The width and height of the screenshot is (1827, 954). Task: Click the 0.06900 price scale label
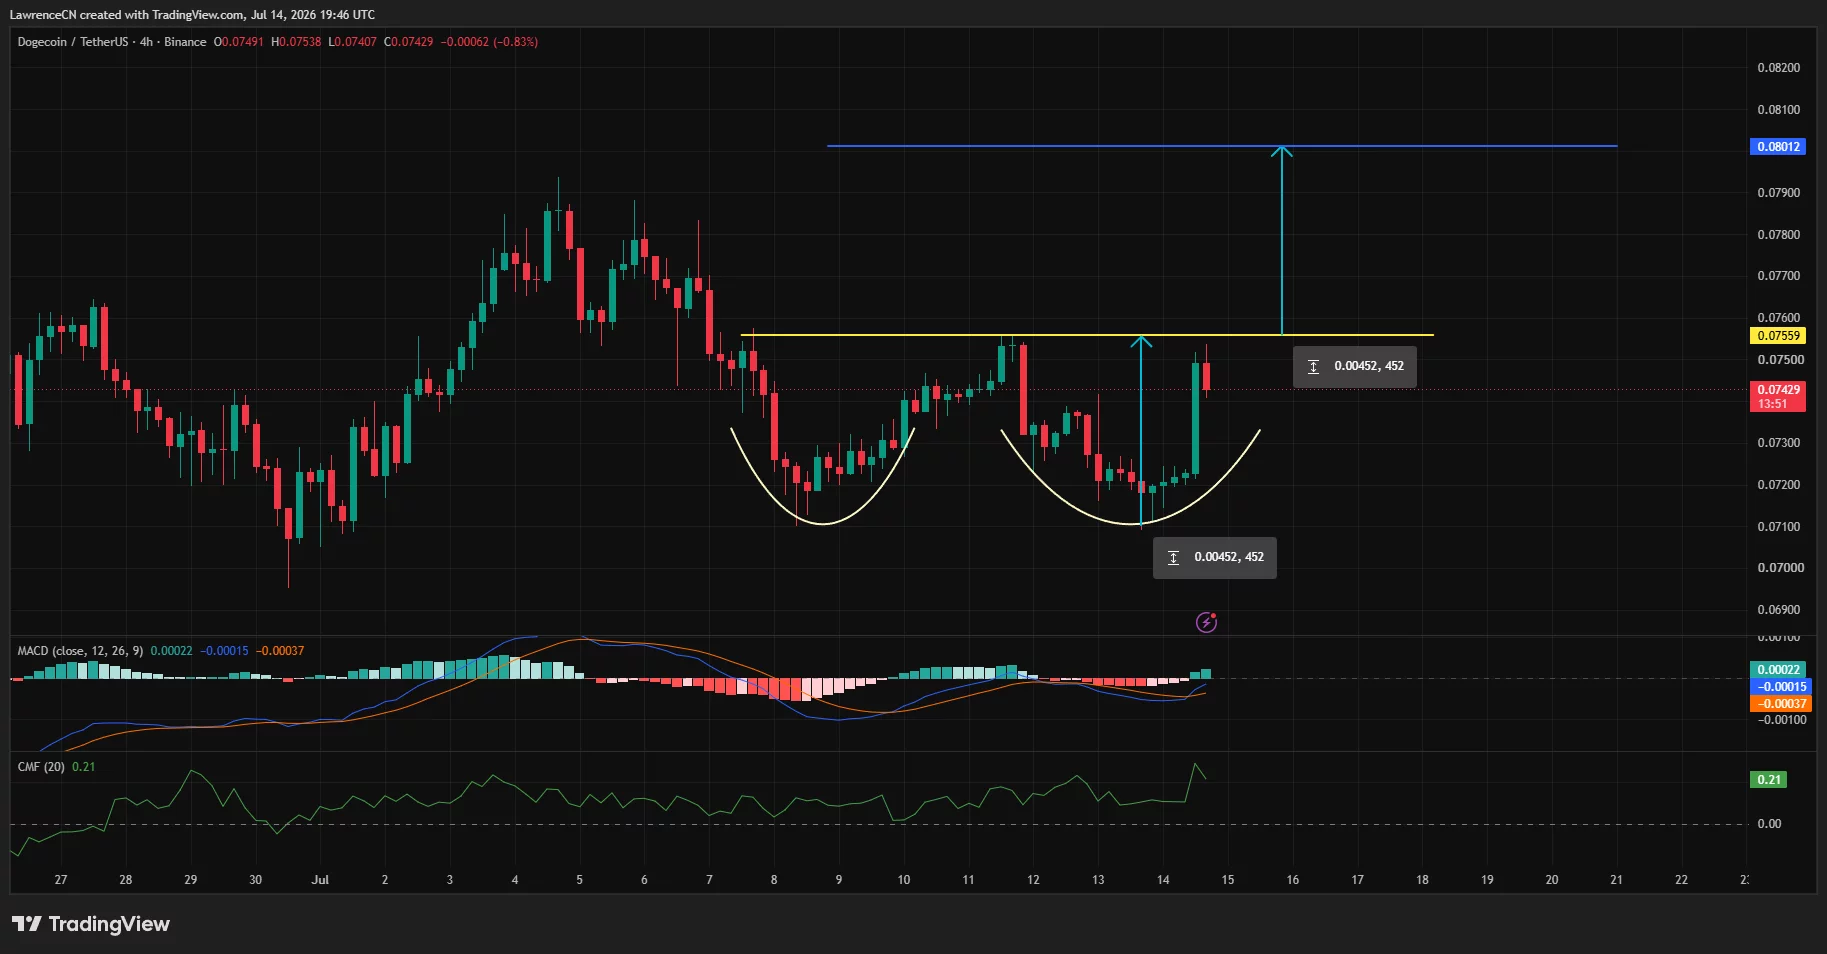[x=1778, y=610]
